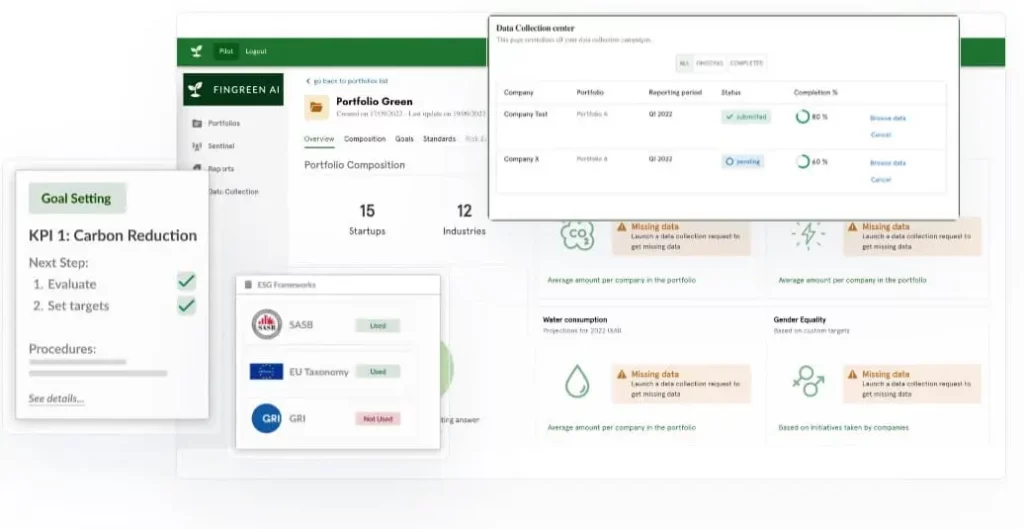Click the Gender Equality heading
Image resolution: width=1024 pixels, height=529 pixels.
(x=800, y=320)
